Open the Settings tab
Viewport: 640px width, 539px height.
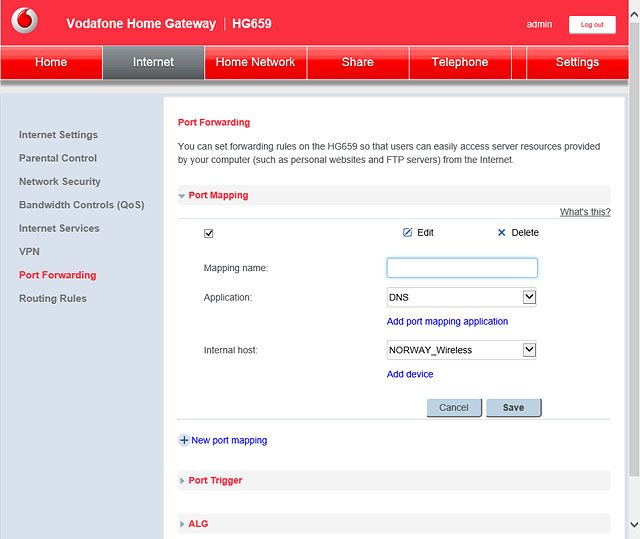(577, 62)
